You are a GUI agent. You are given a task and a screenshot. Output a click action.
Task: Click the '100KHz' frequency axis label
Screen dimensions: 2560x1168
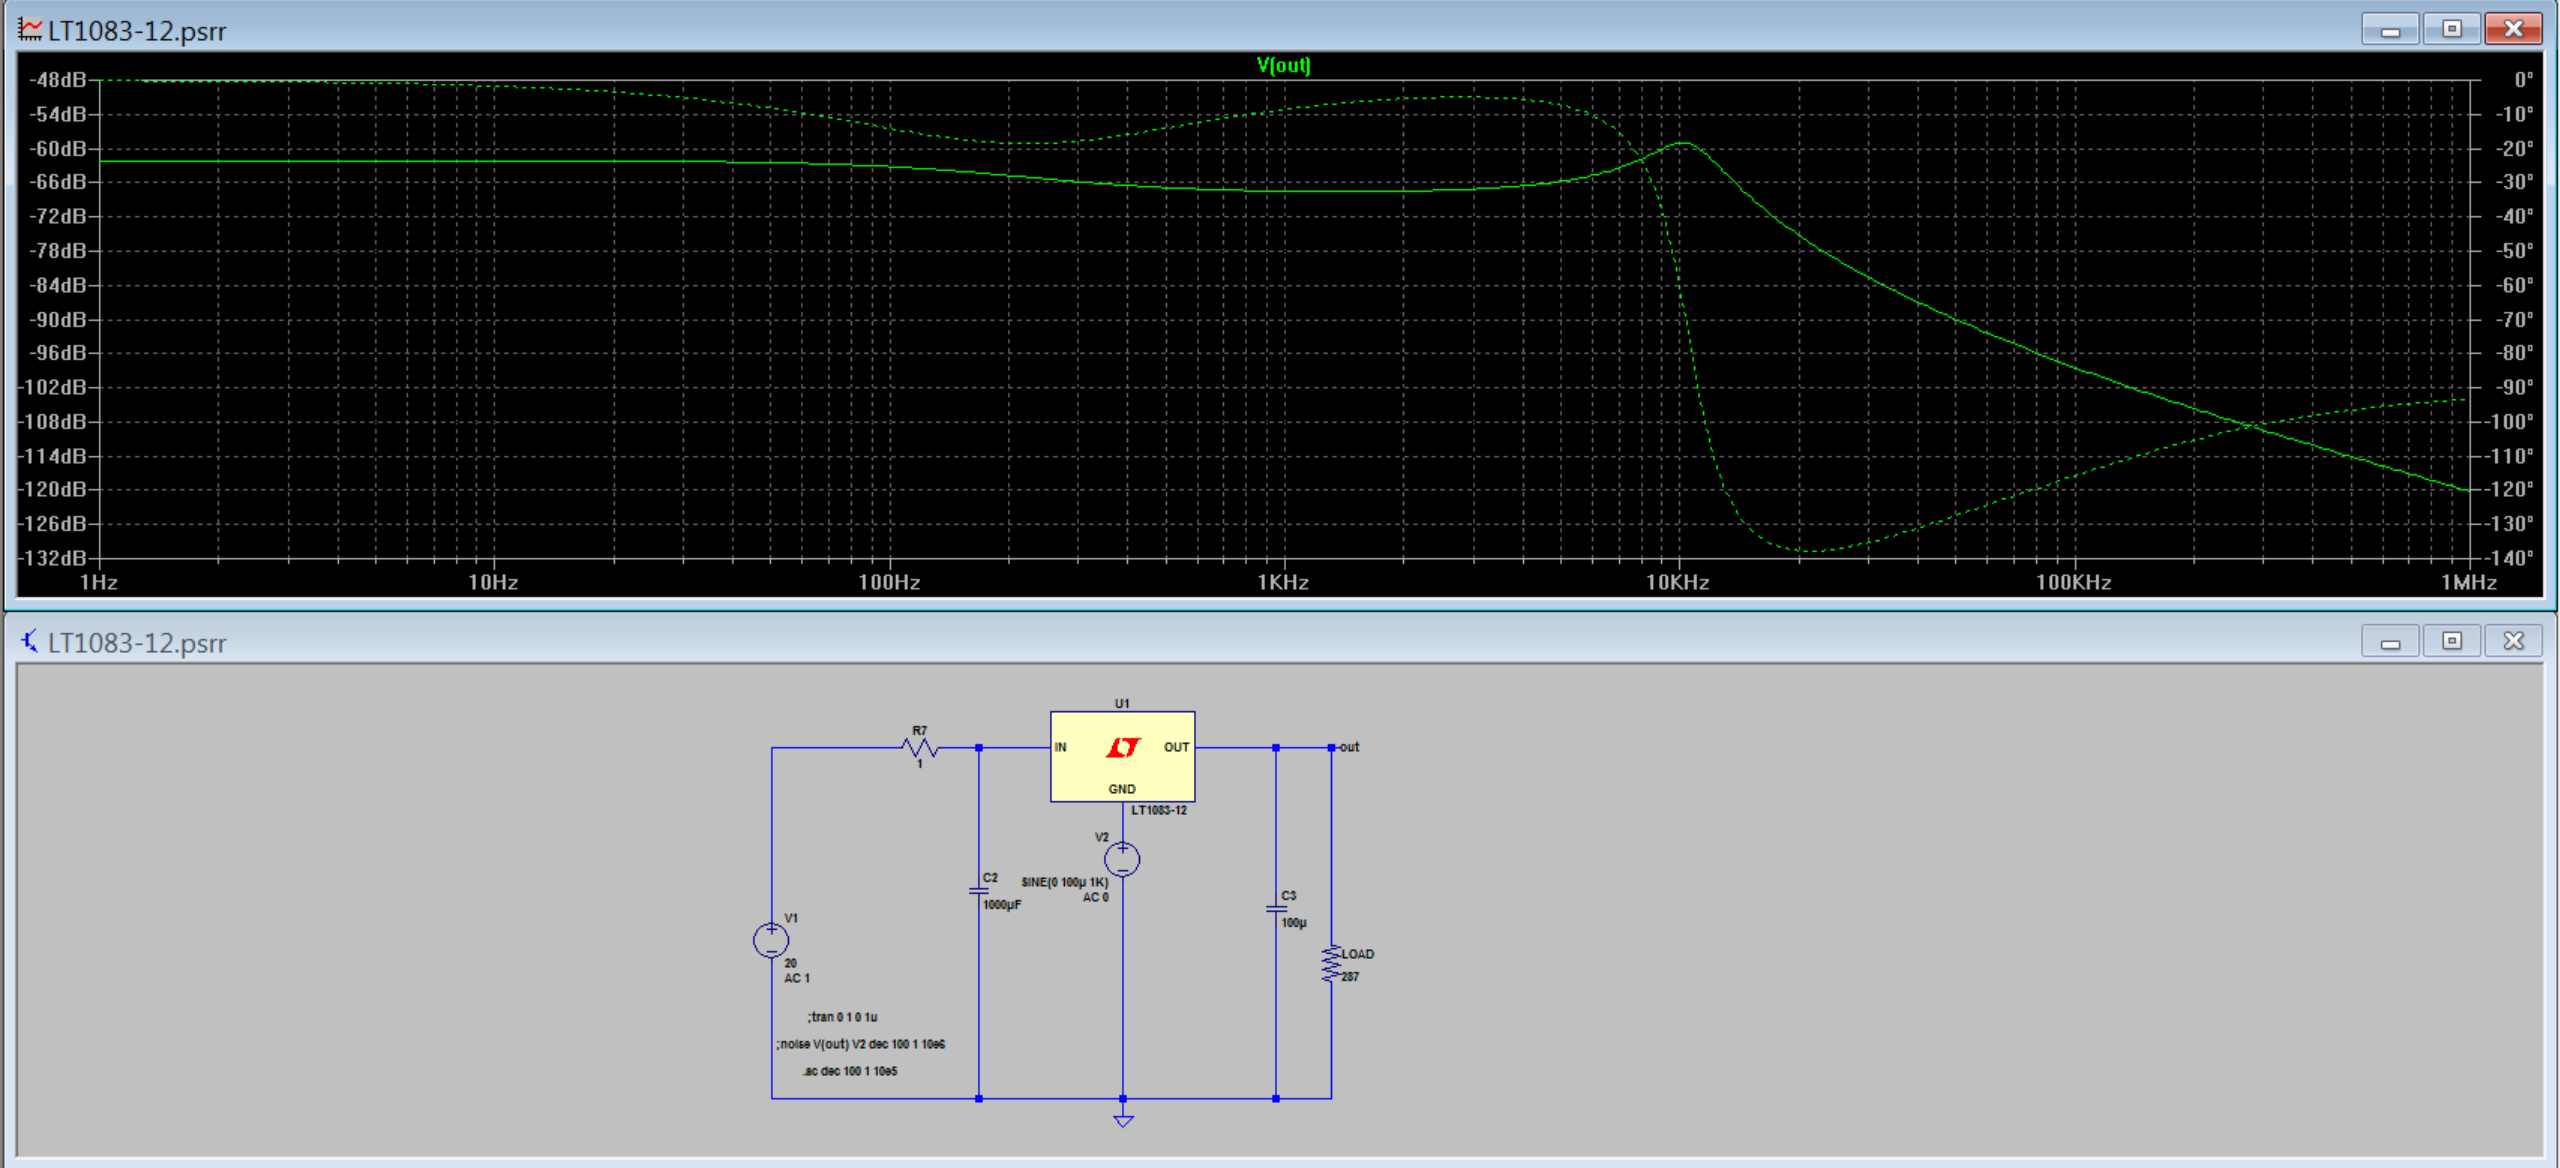[2073, 582]
